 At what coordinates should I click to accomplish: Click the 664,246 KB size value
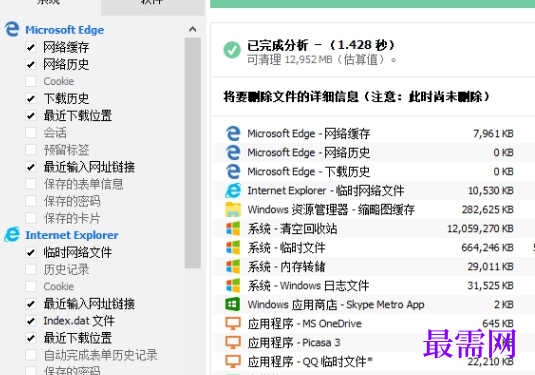488,247
